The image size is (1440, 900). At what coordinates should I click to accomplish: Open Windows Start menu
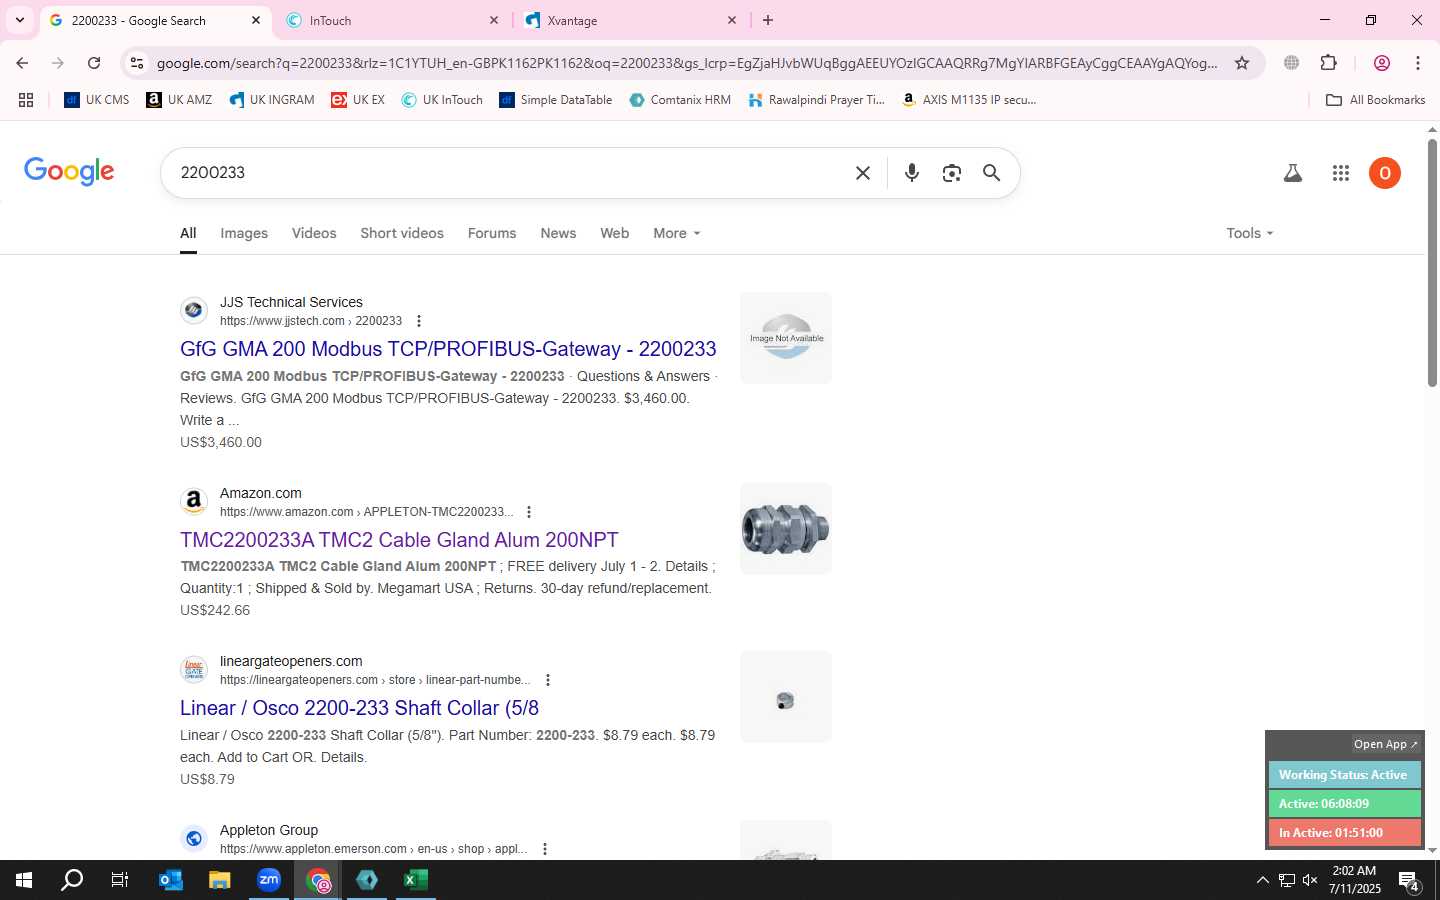pos(24,880)
